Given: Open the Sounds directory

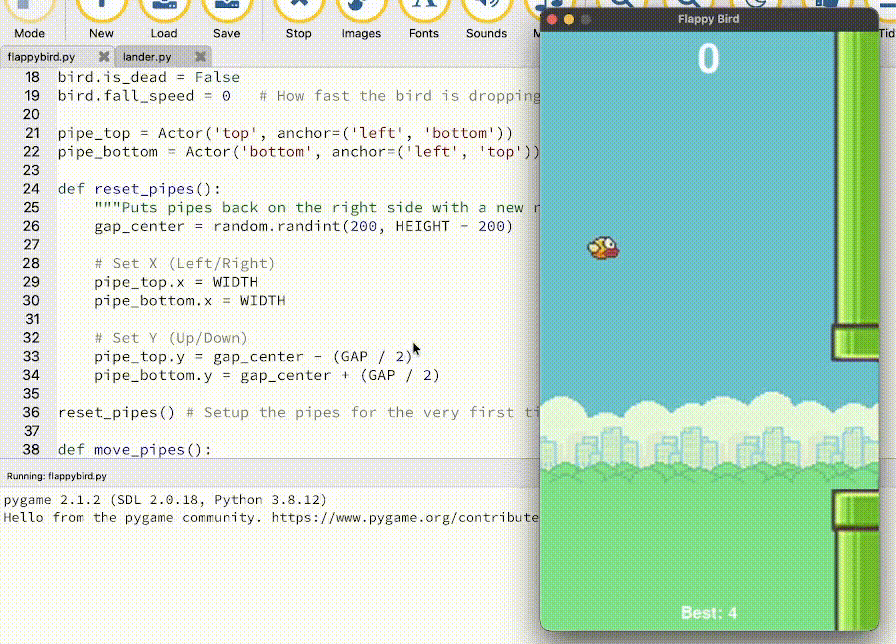Looking at the screenshot, I should coord(486,20).
